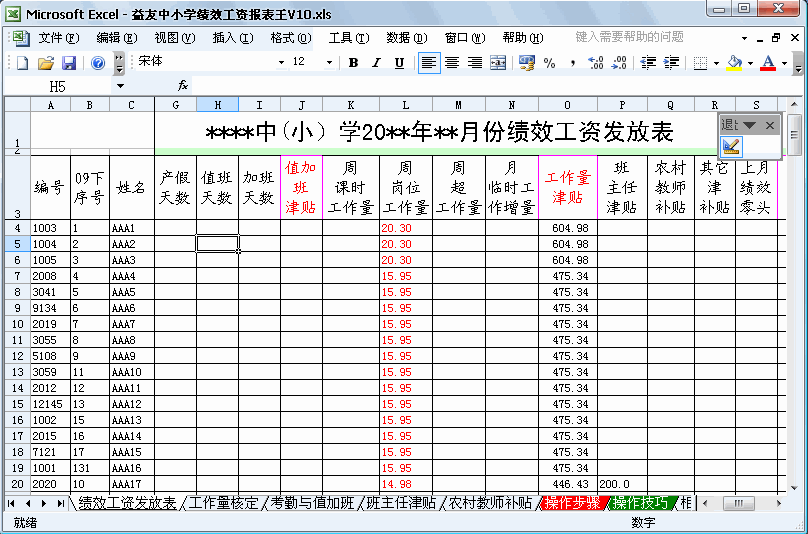Merge and center selected cells
Screen dimensions: 808x534
498,63
